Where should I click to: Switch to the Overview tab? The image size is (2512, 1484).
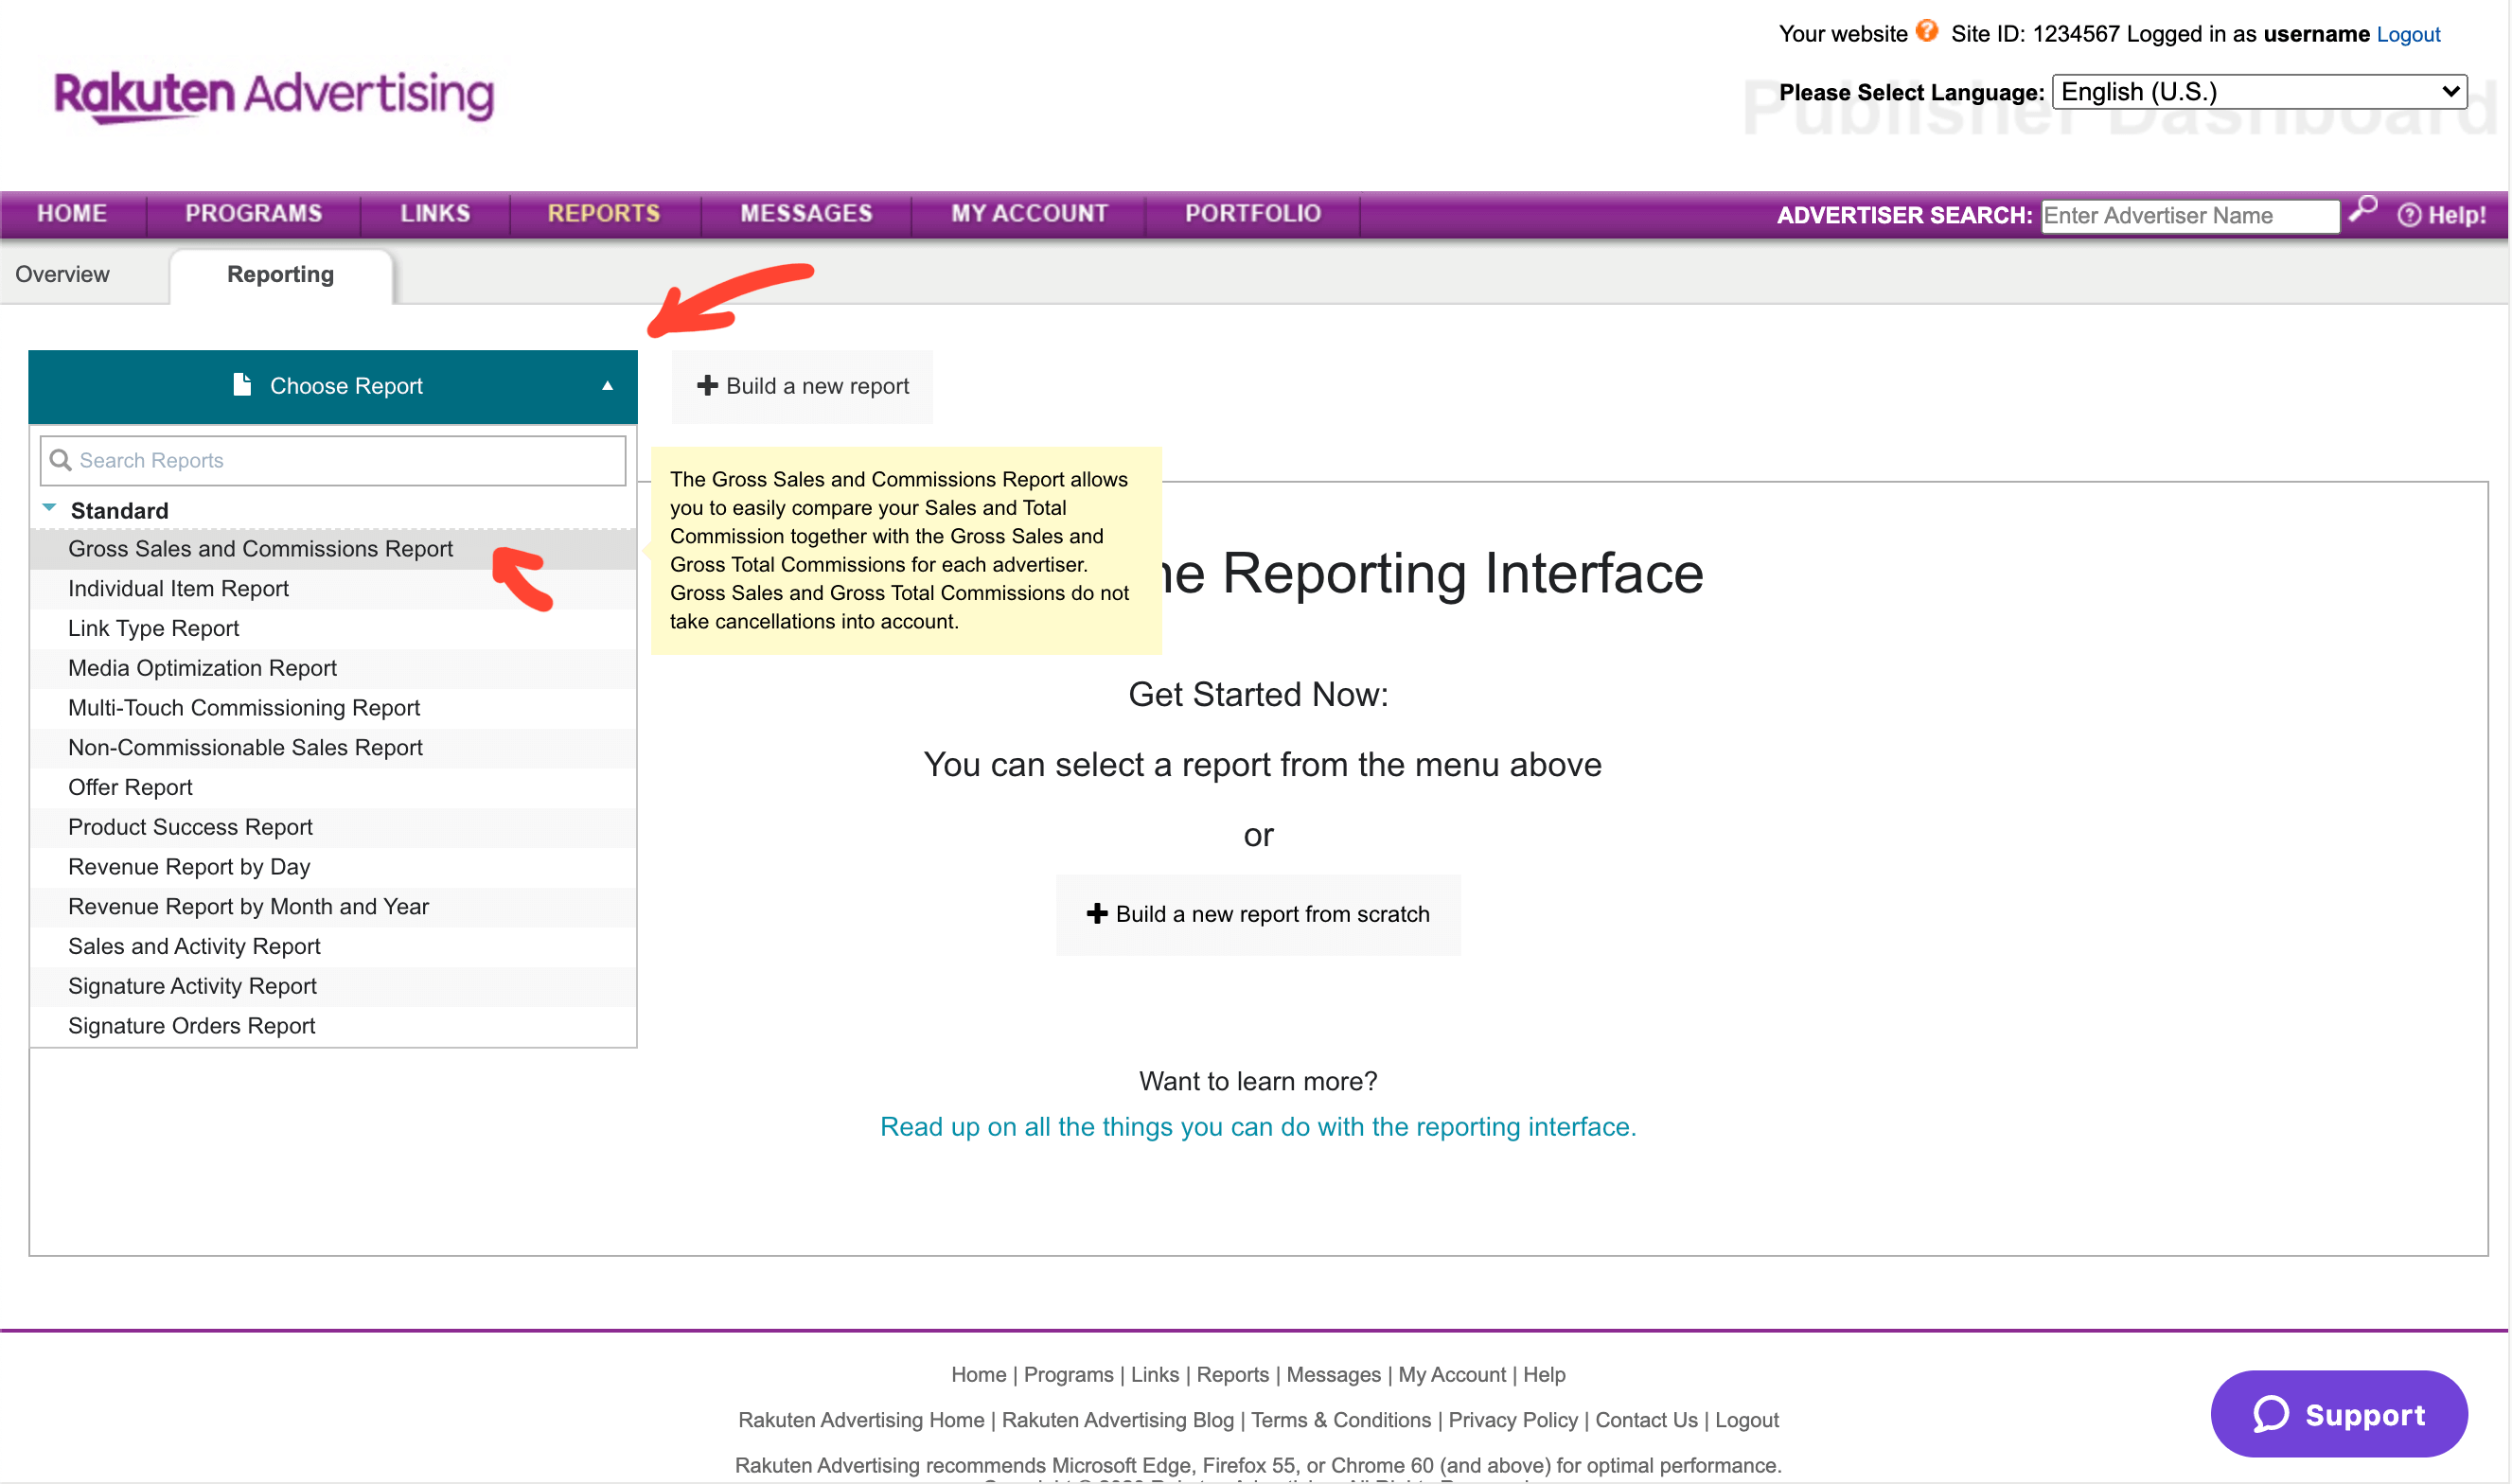pos(62,274)
